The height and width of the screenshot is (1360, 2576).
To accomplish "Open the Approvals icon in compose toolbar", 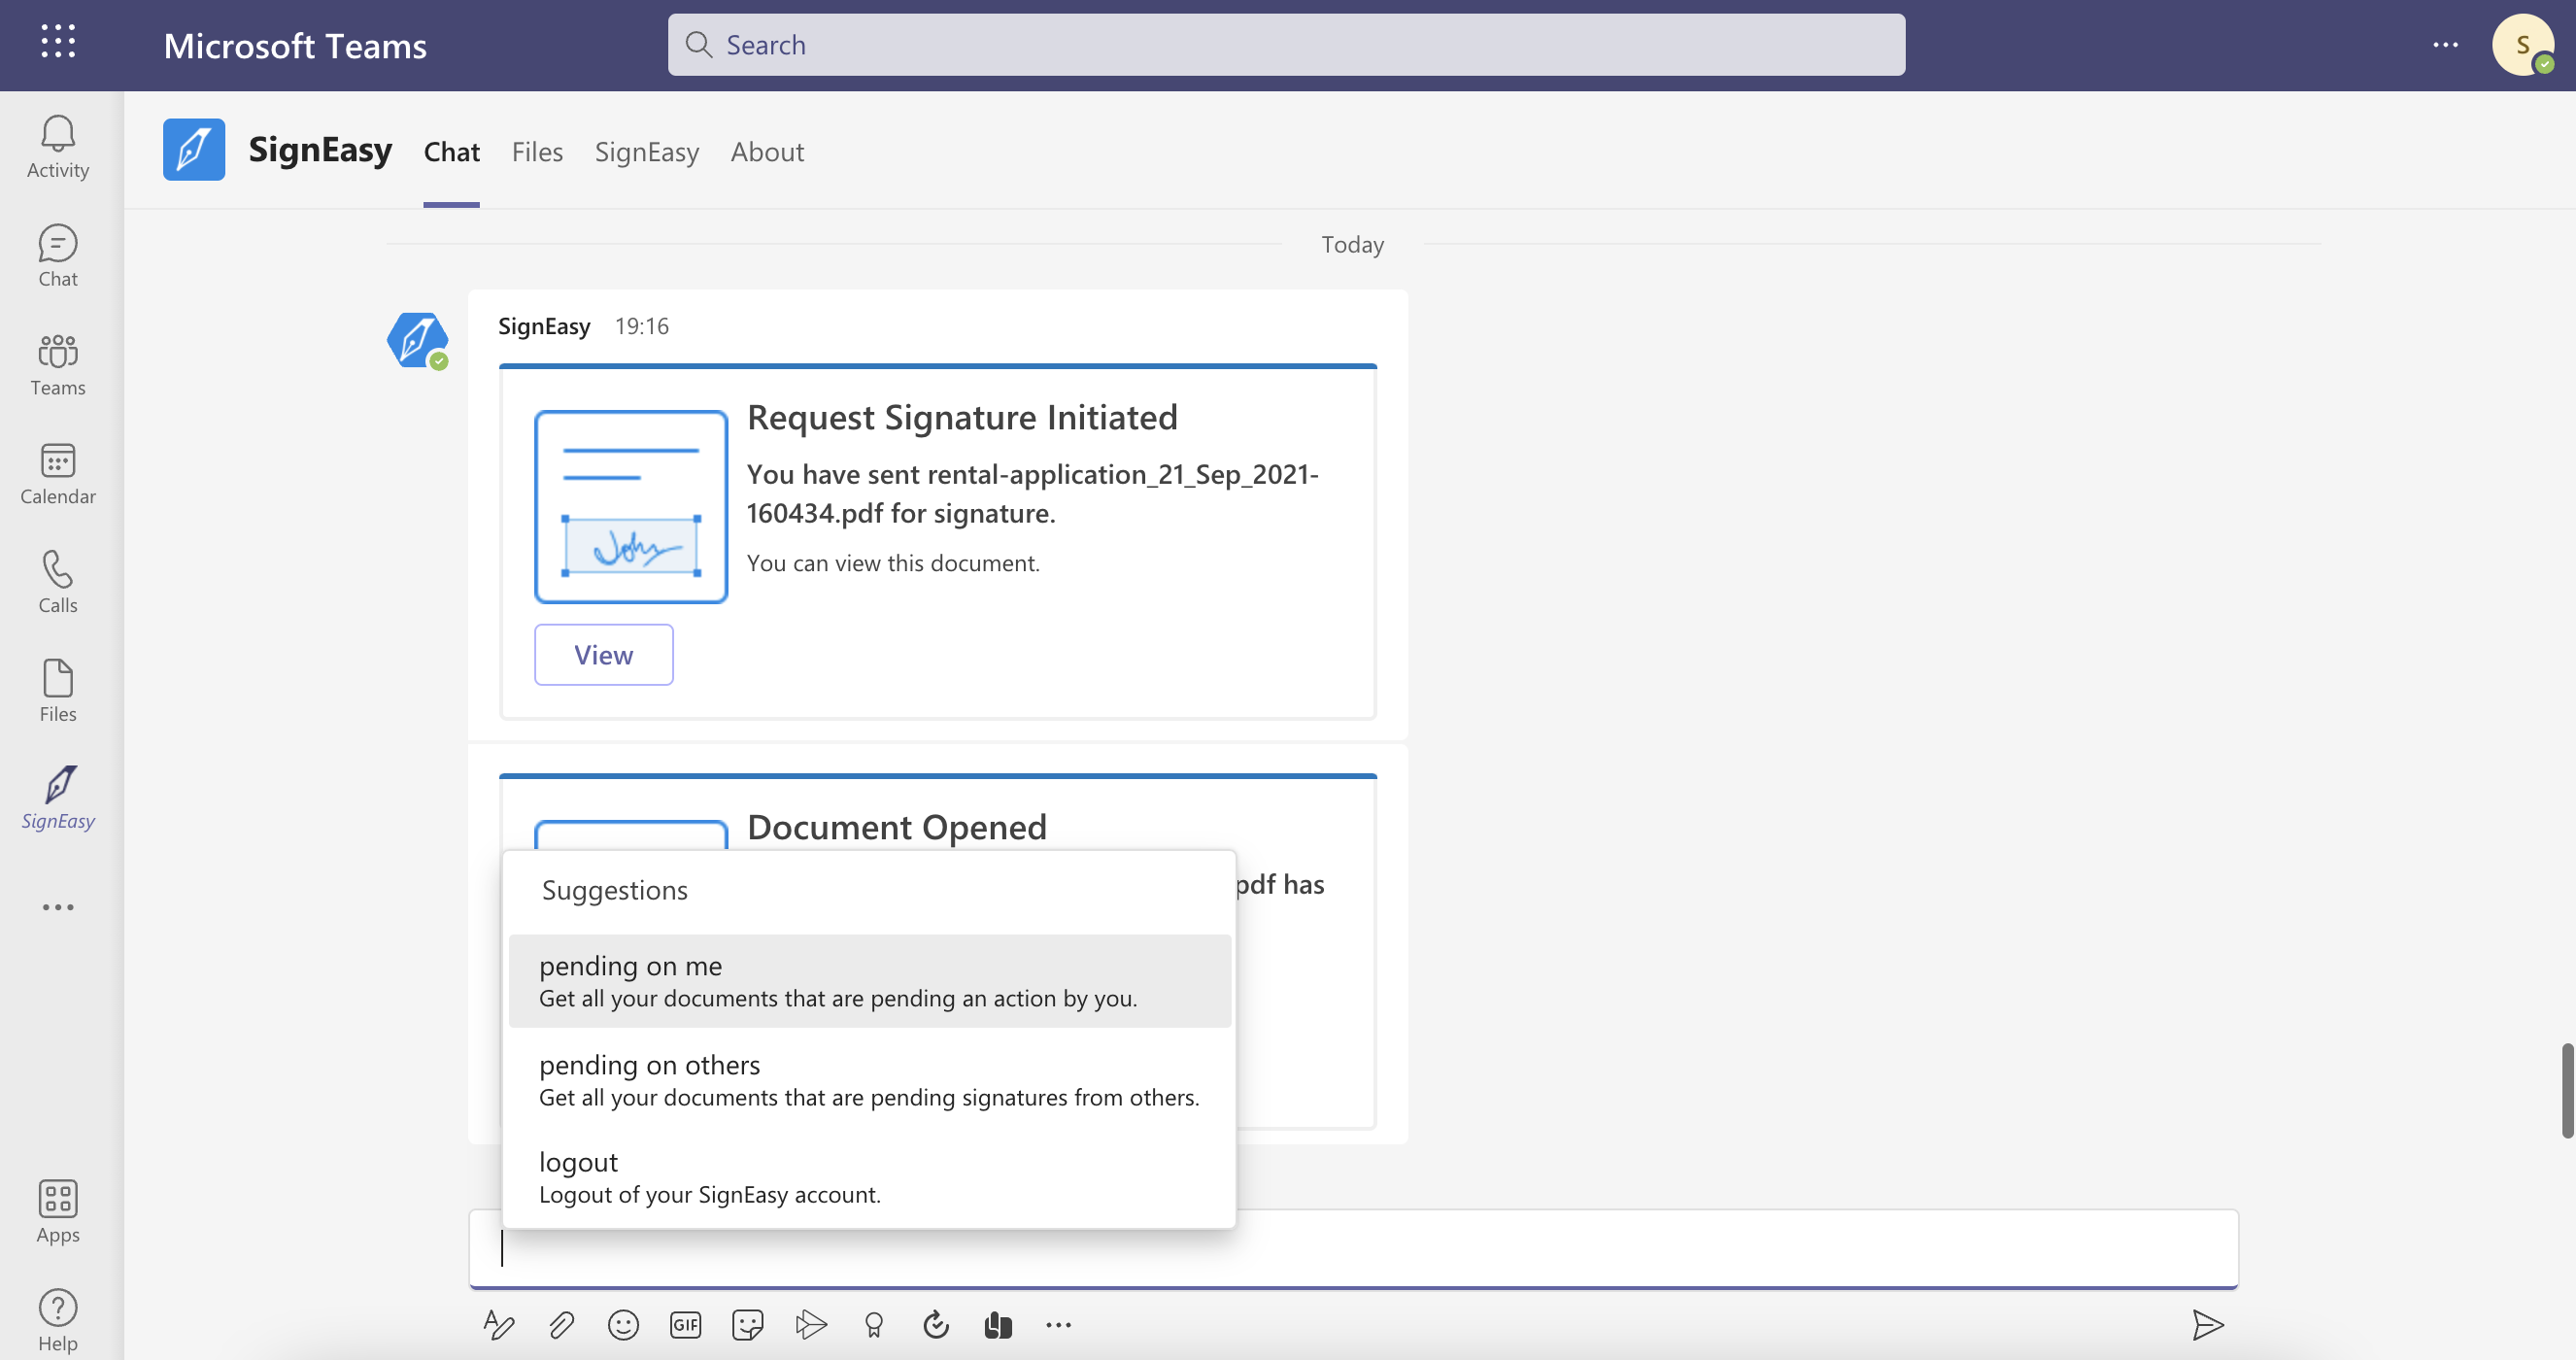I will (935, 1325).
